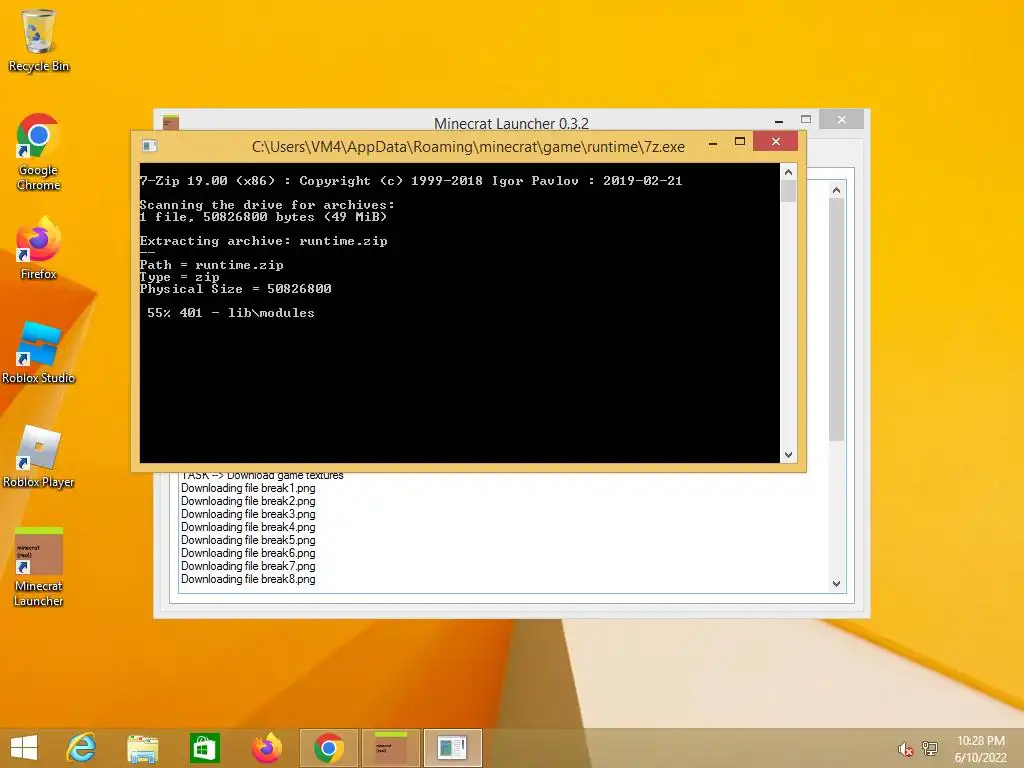Open the Windows Start button
This screenshot has width=1024, height=768.
tap(24, 748)
